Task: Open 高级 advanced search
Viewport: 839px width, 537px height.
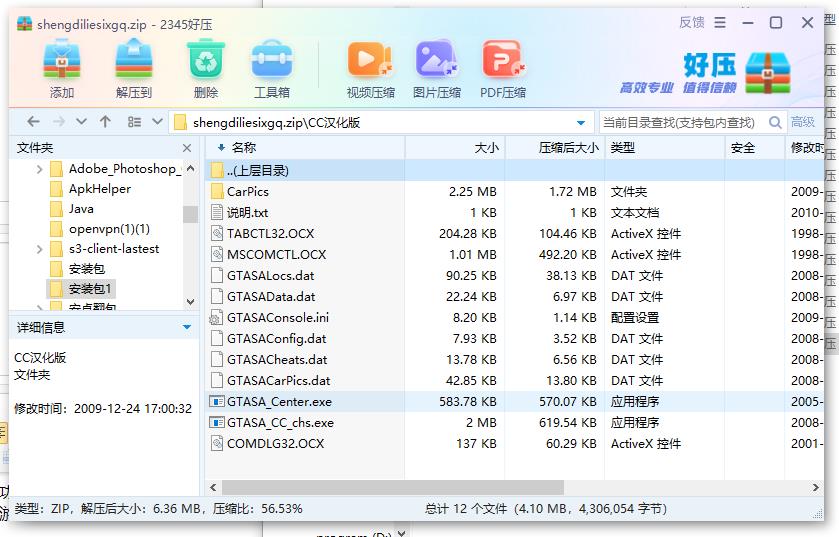Action: [803, 122]
